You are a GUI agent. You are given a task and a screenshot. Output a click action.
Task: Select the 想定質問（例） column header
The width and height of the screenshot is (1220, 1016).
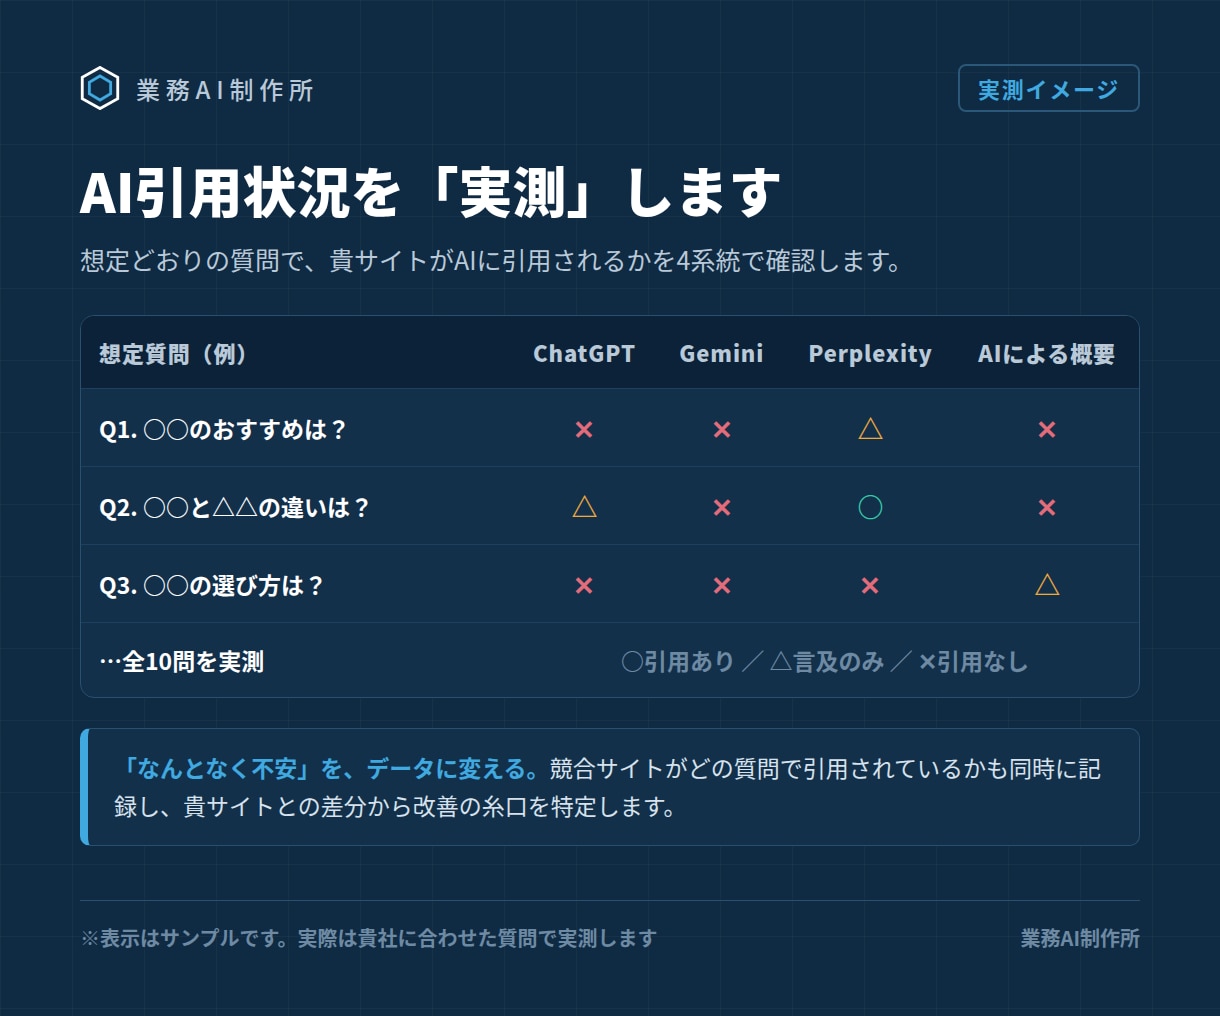click(x=173, y=354)
